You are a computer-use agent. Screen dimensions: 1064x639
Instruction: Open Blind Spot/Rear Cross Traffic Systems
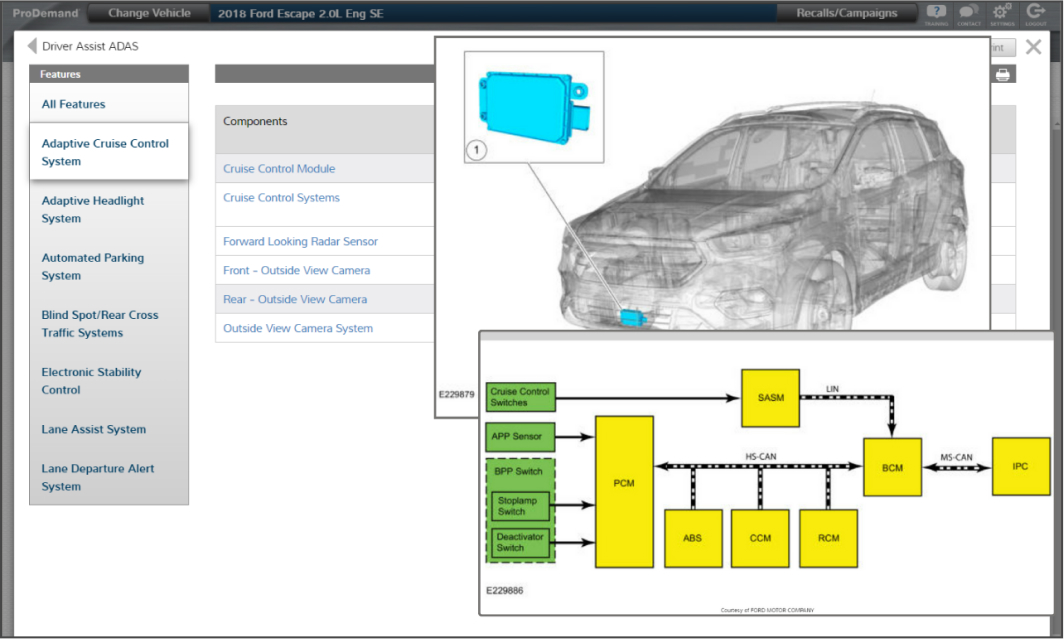click(x=99, y=323)
